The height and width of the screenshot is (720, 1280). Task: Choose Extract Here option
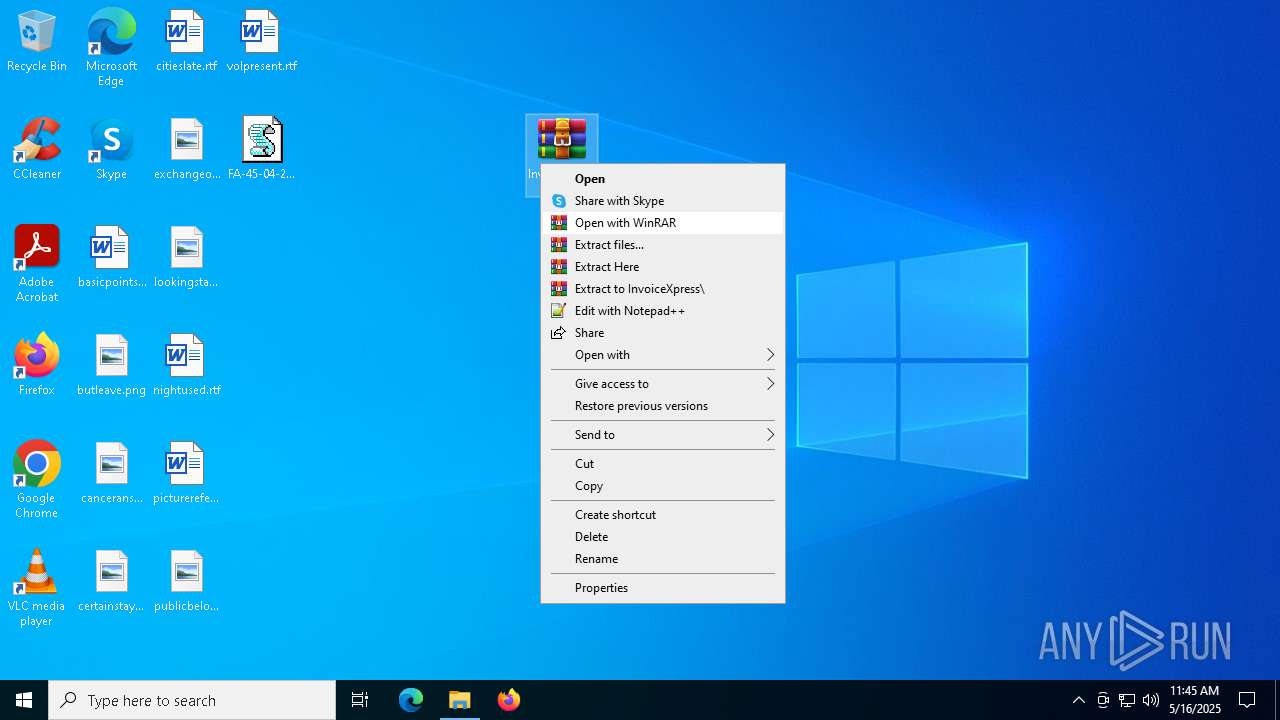point(663,267)
